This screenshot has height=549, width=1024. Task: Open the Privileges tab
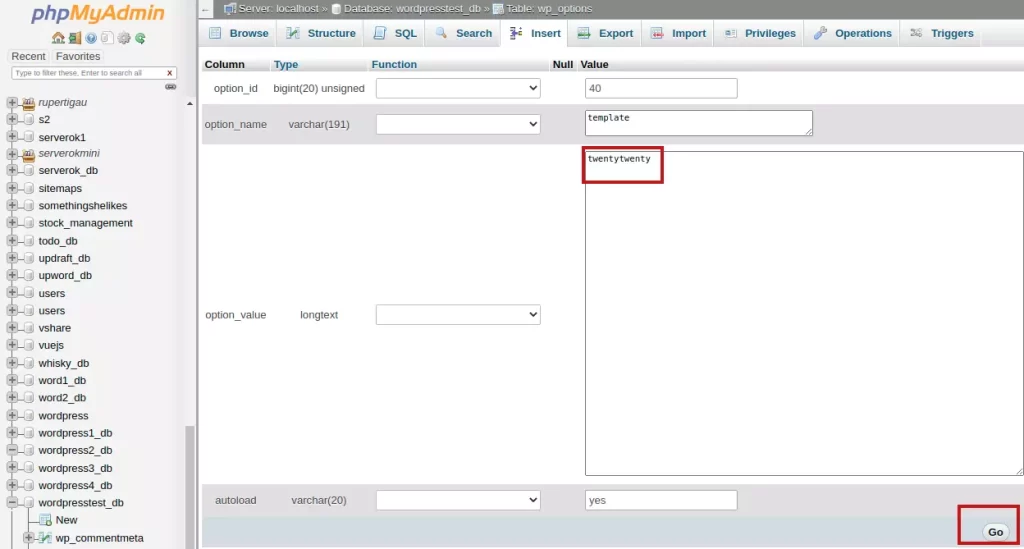pyautogui.click(x=760, y=33)
